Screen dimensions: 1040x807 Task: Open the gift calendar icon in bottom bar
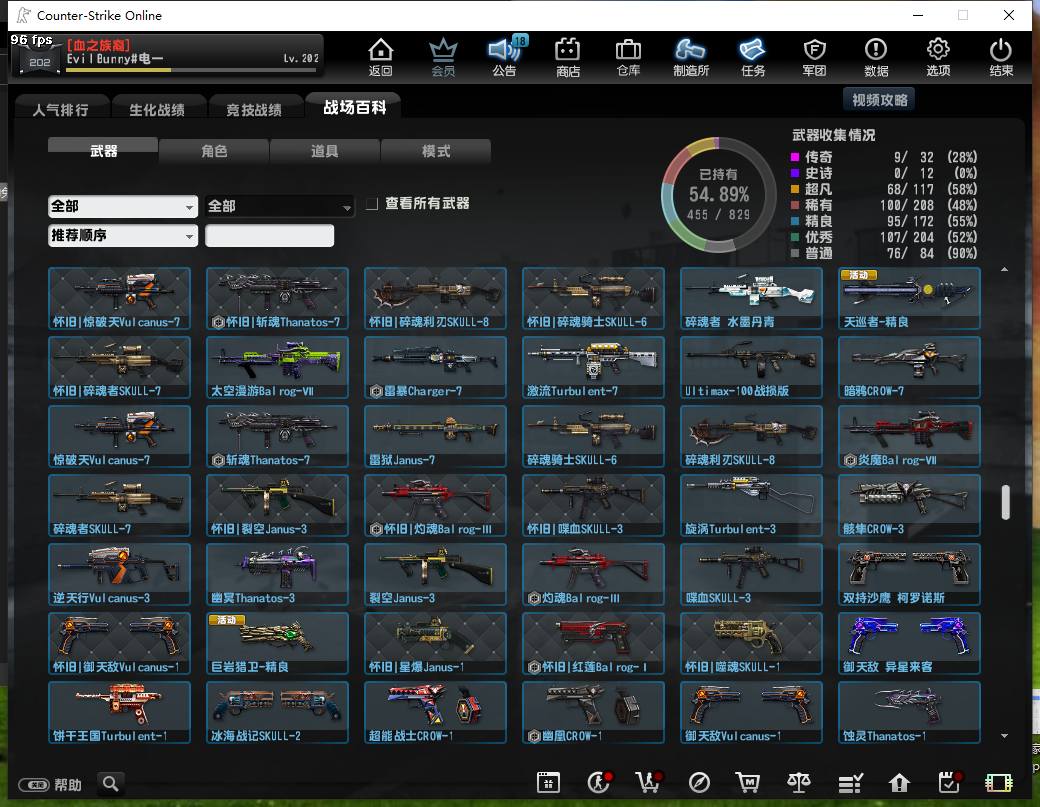tap(548, 783)
